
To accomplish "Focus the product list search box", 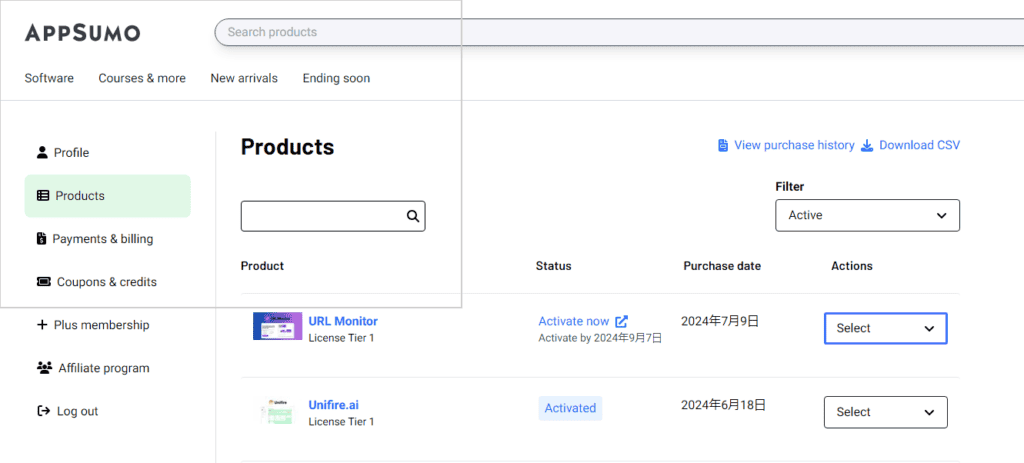I will (x=333, y=216).
